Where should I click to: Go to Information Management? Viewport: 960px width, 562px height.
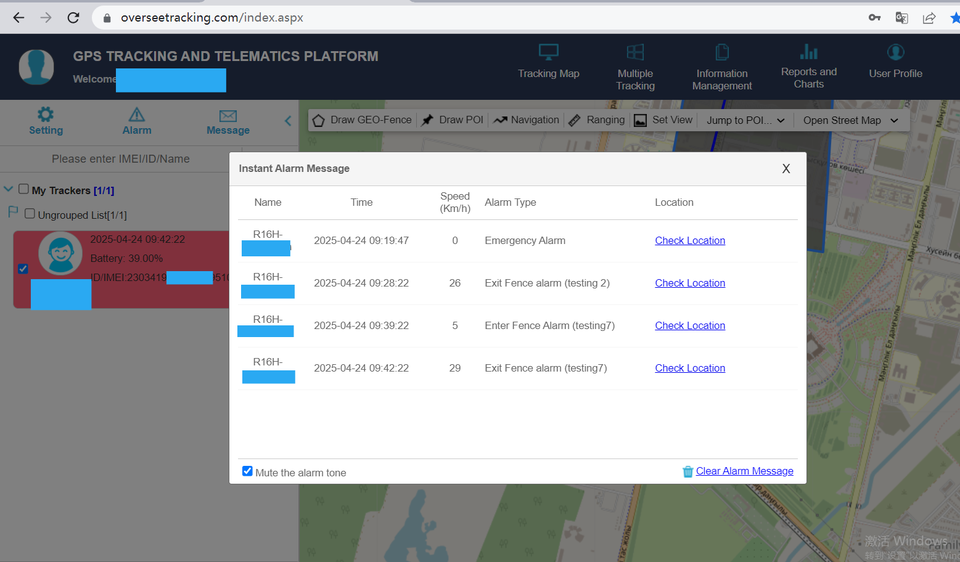722,66
